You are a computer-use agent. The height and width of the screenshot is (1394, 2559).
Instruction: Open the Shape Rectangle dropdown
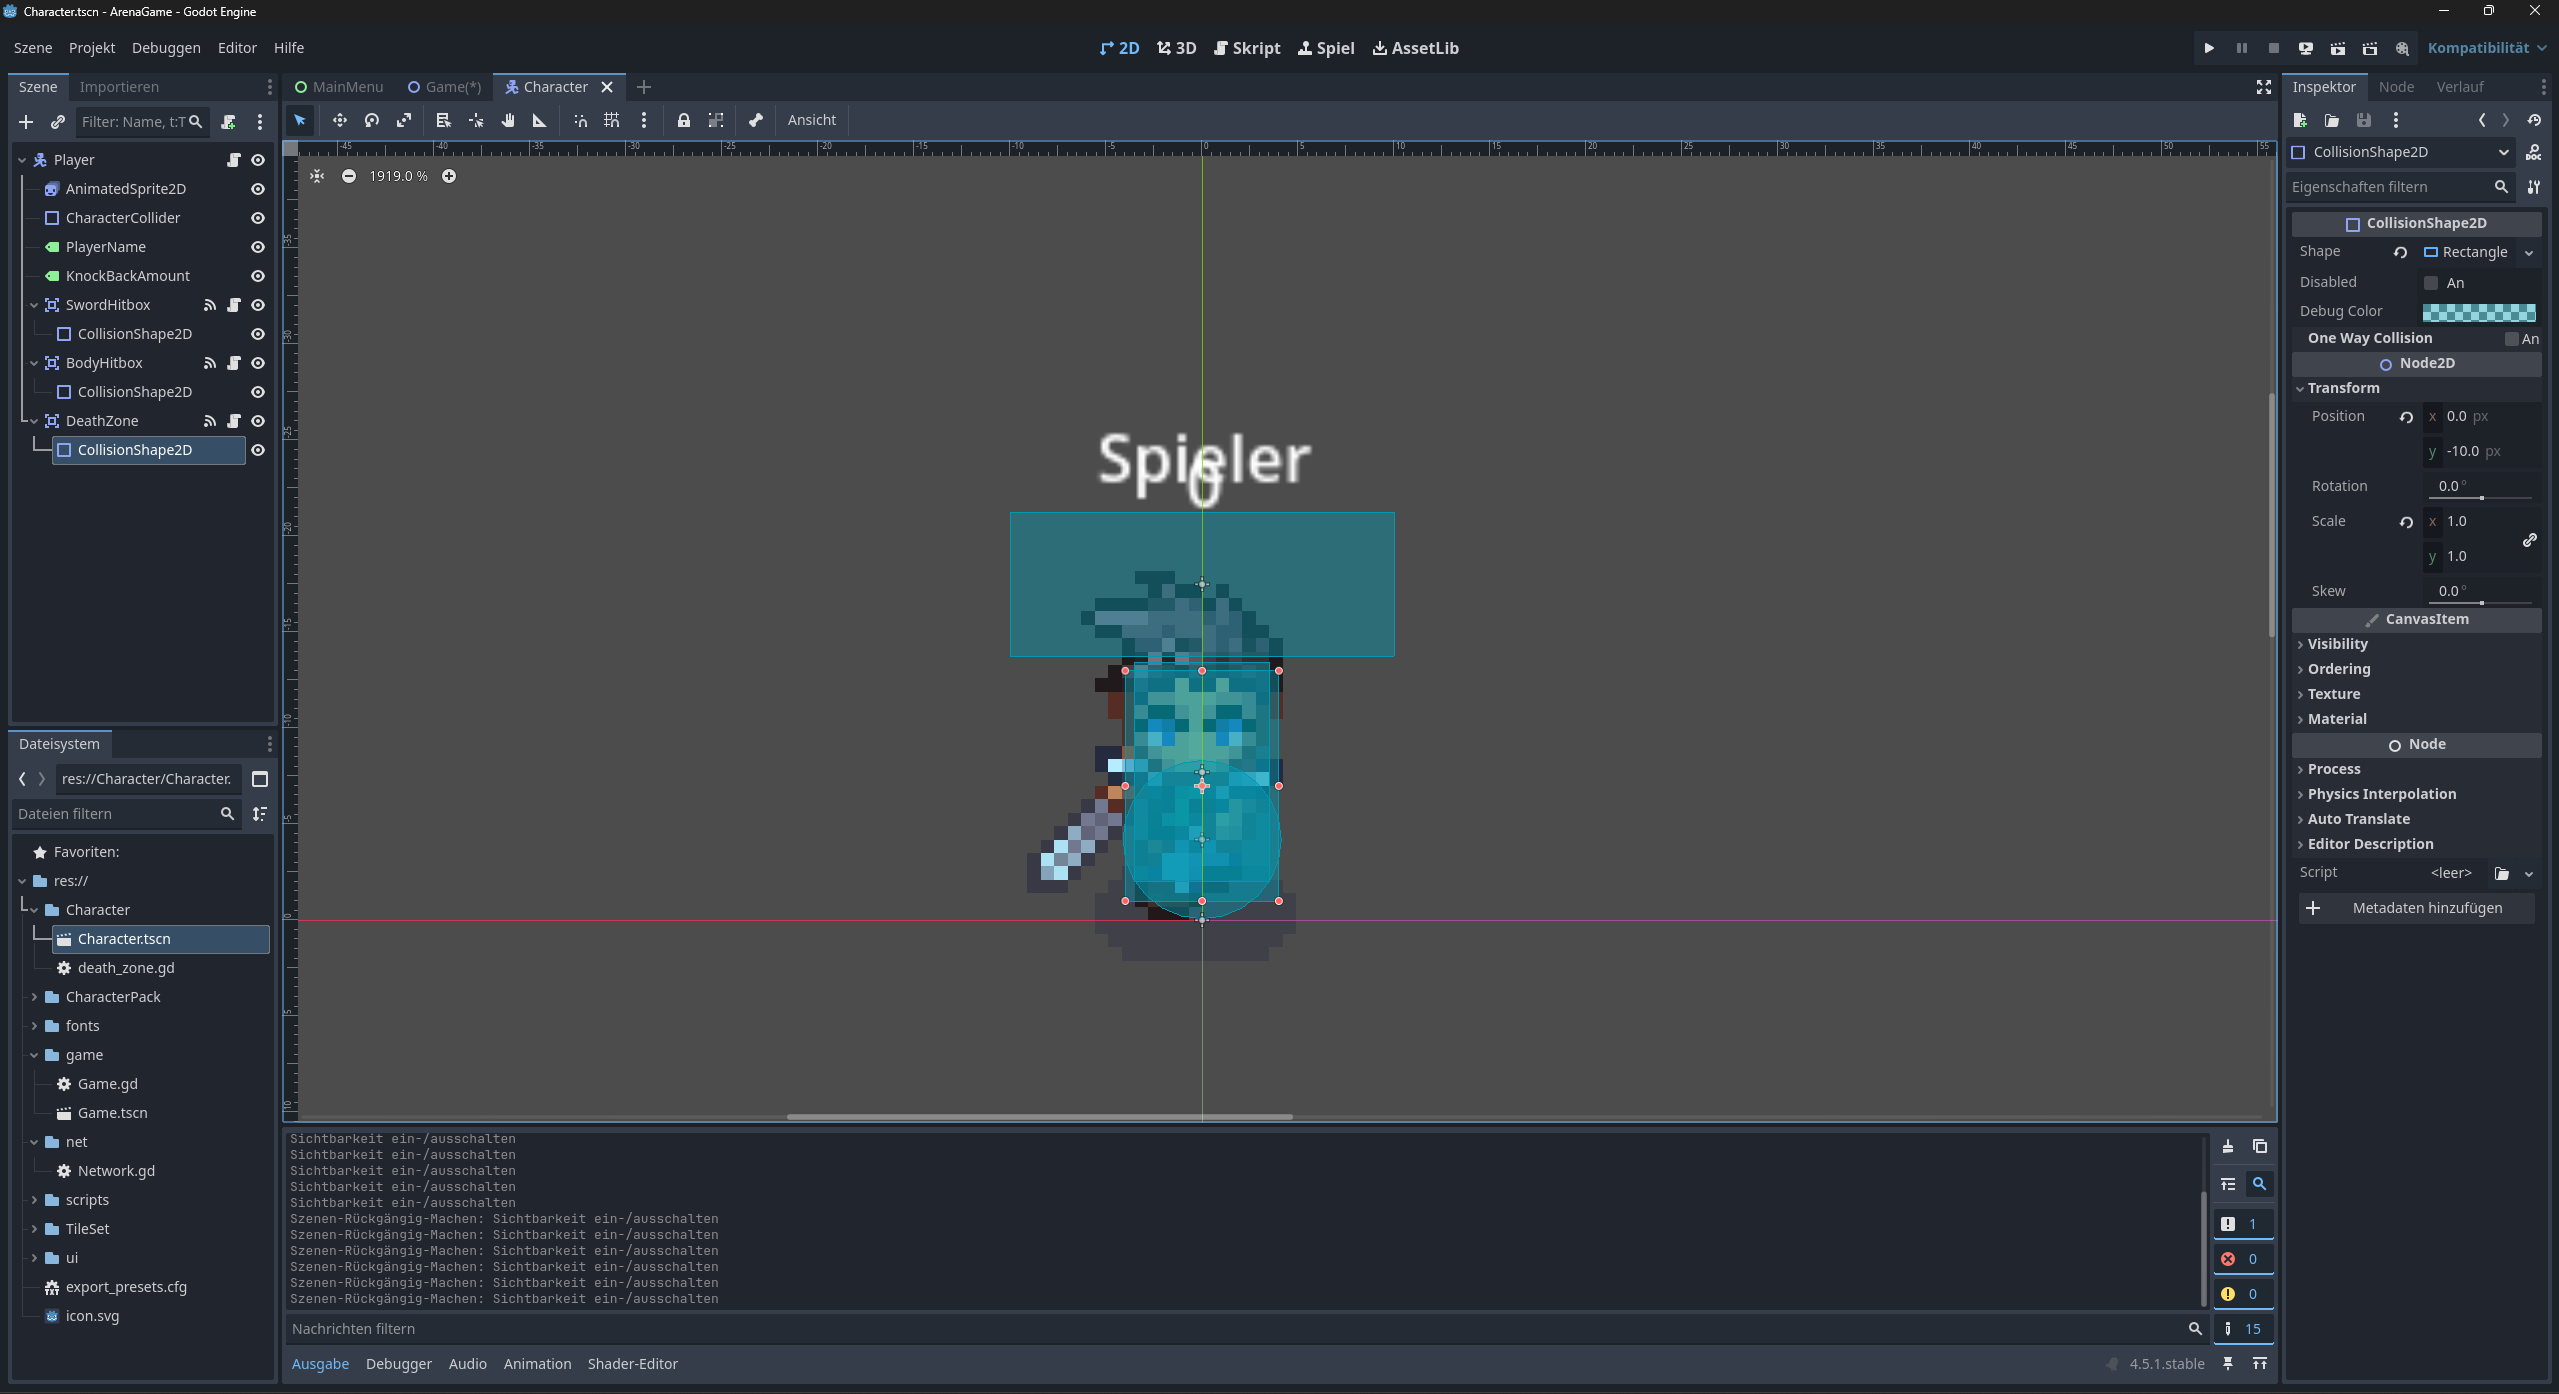pyautogui.click(x=2529, y=253)
